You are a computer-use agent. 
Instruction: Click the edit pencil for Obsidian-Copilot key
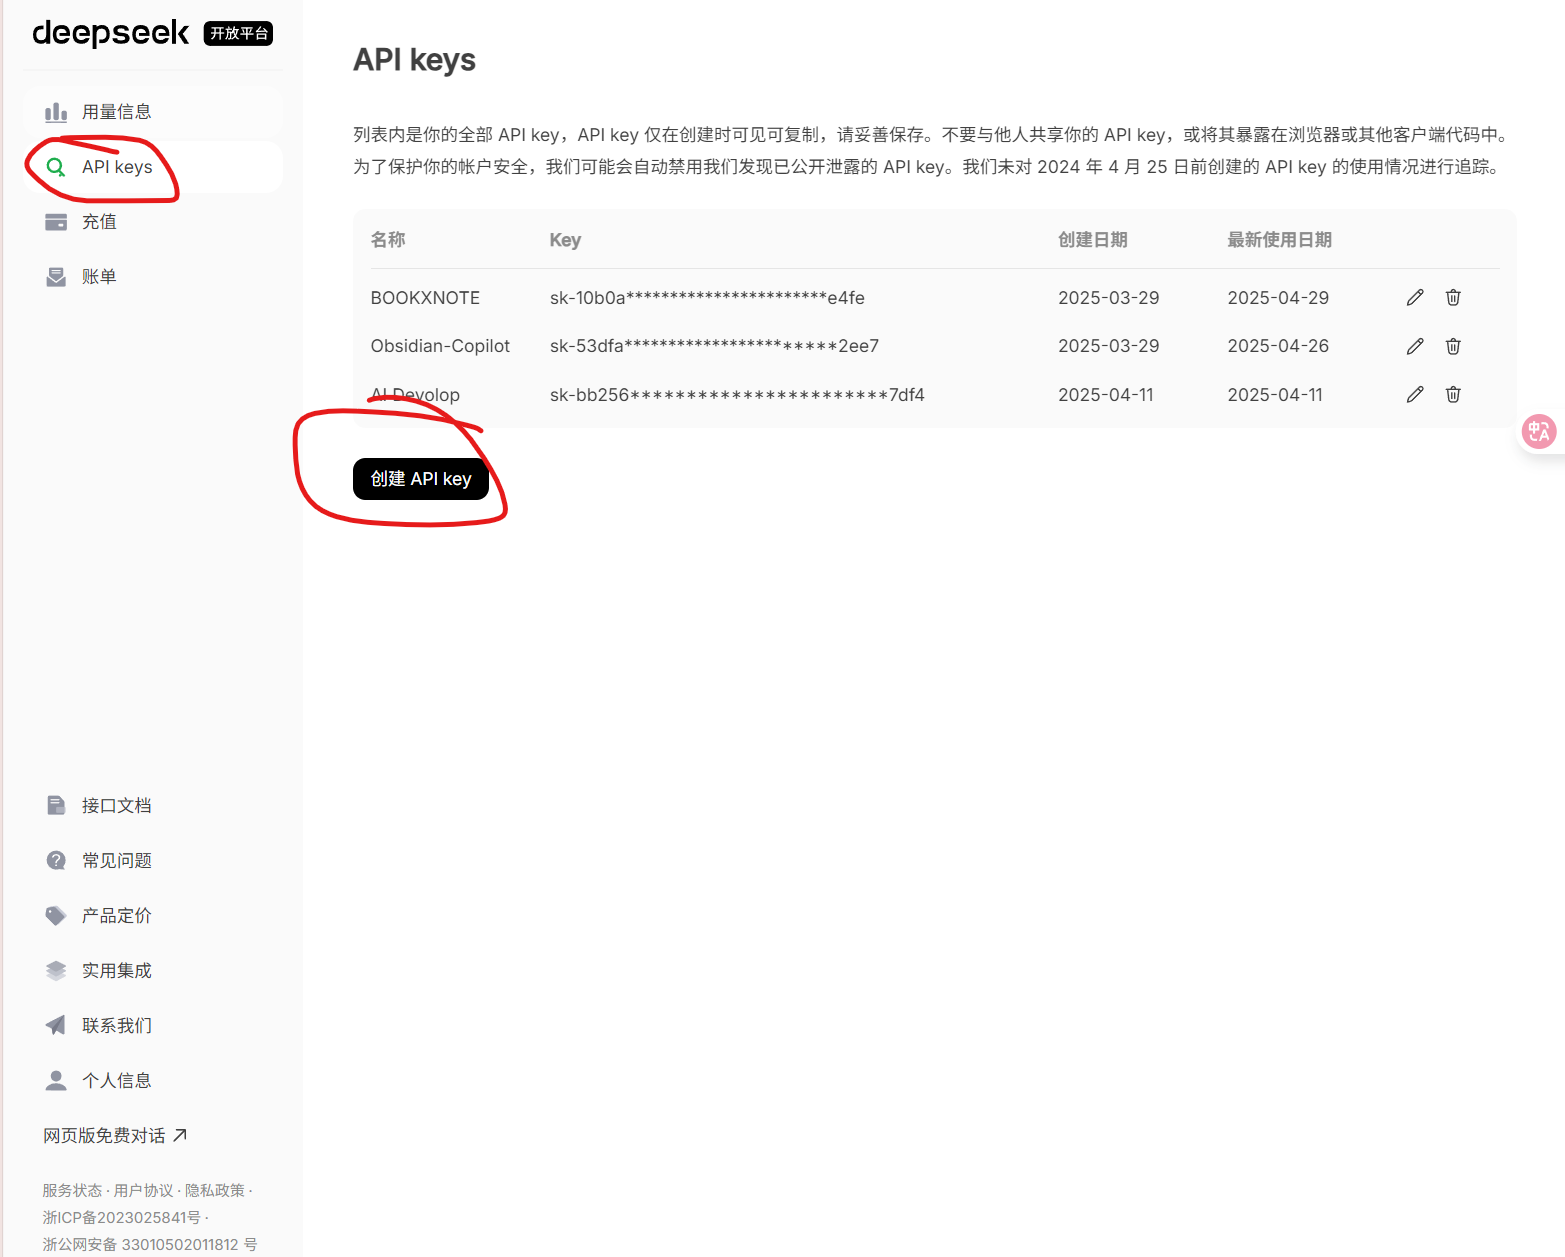click(1415, 346)
